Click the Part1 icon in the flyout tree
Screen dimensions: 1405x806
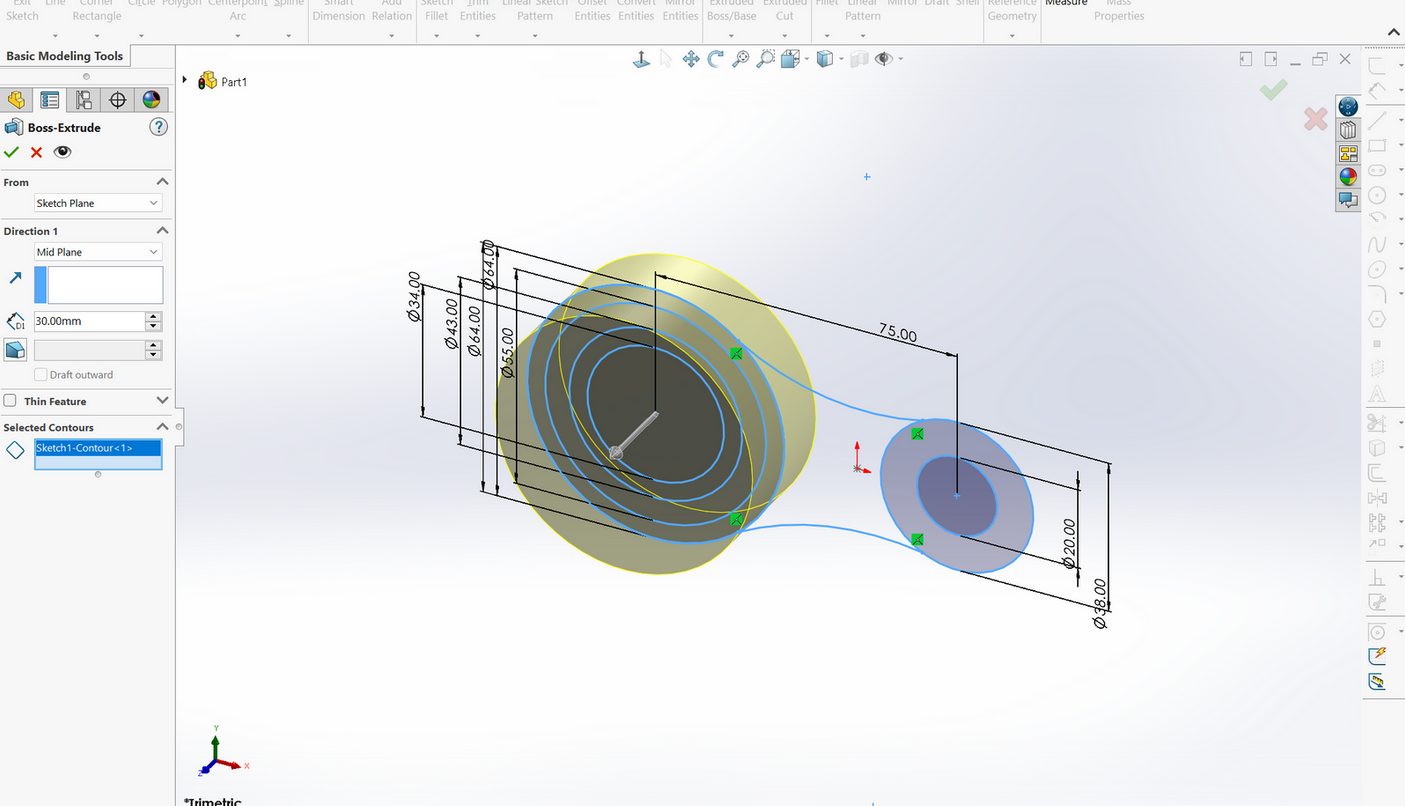(x=208, y=81)
